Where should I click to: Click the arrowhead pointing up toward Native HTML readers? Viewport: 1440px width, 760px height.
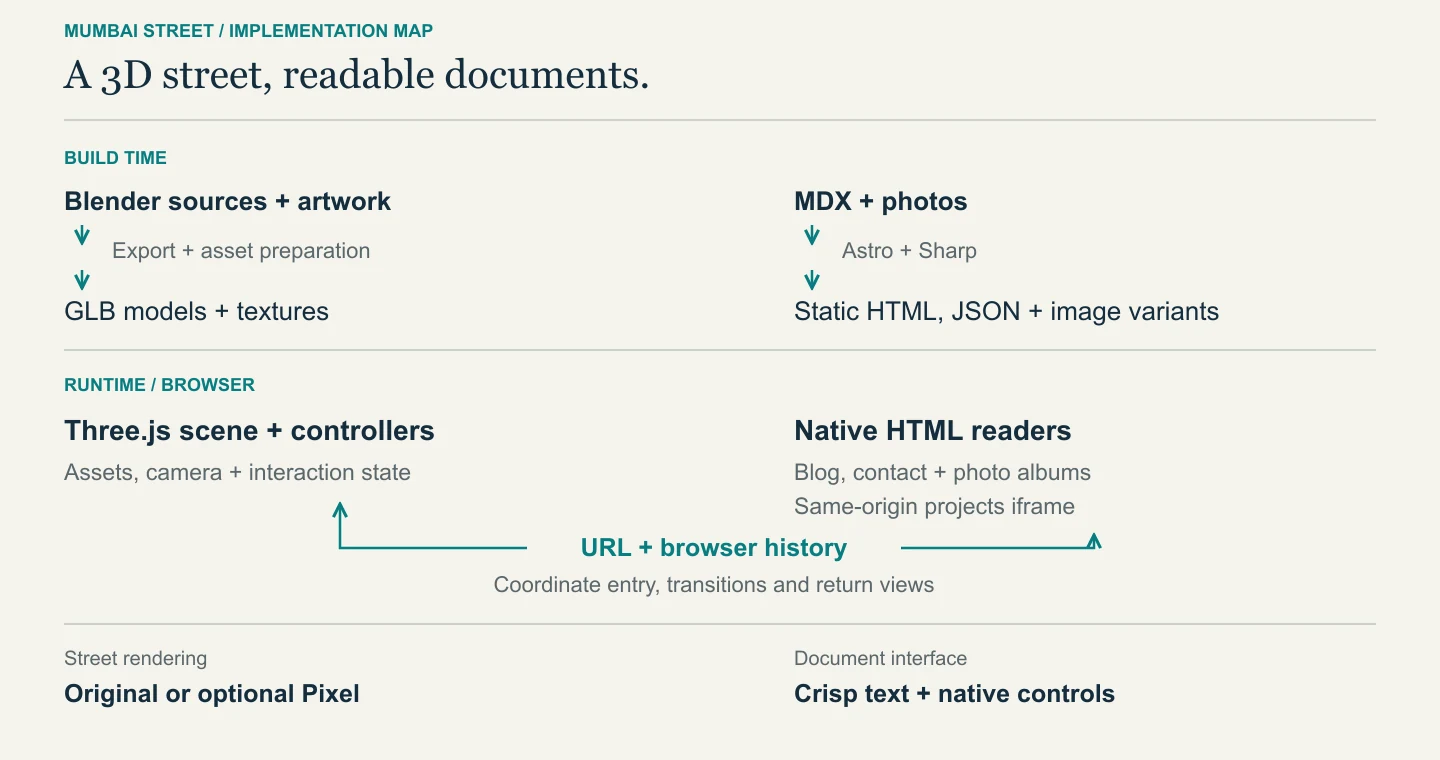(1094, 540)
